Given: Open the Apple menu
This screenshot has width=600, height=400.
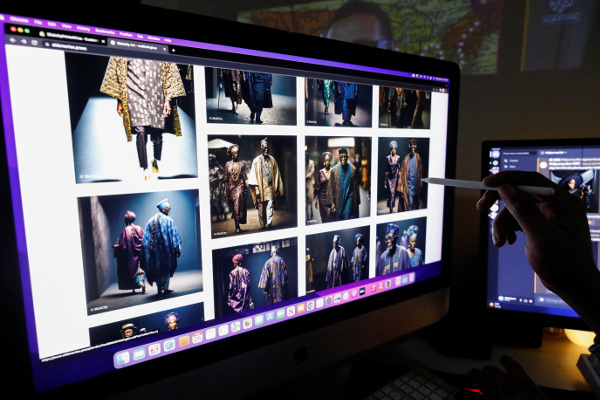Looking at the screenshot, I should tap(2, 17).
